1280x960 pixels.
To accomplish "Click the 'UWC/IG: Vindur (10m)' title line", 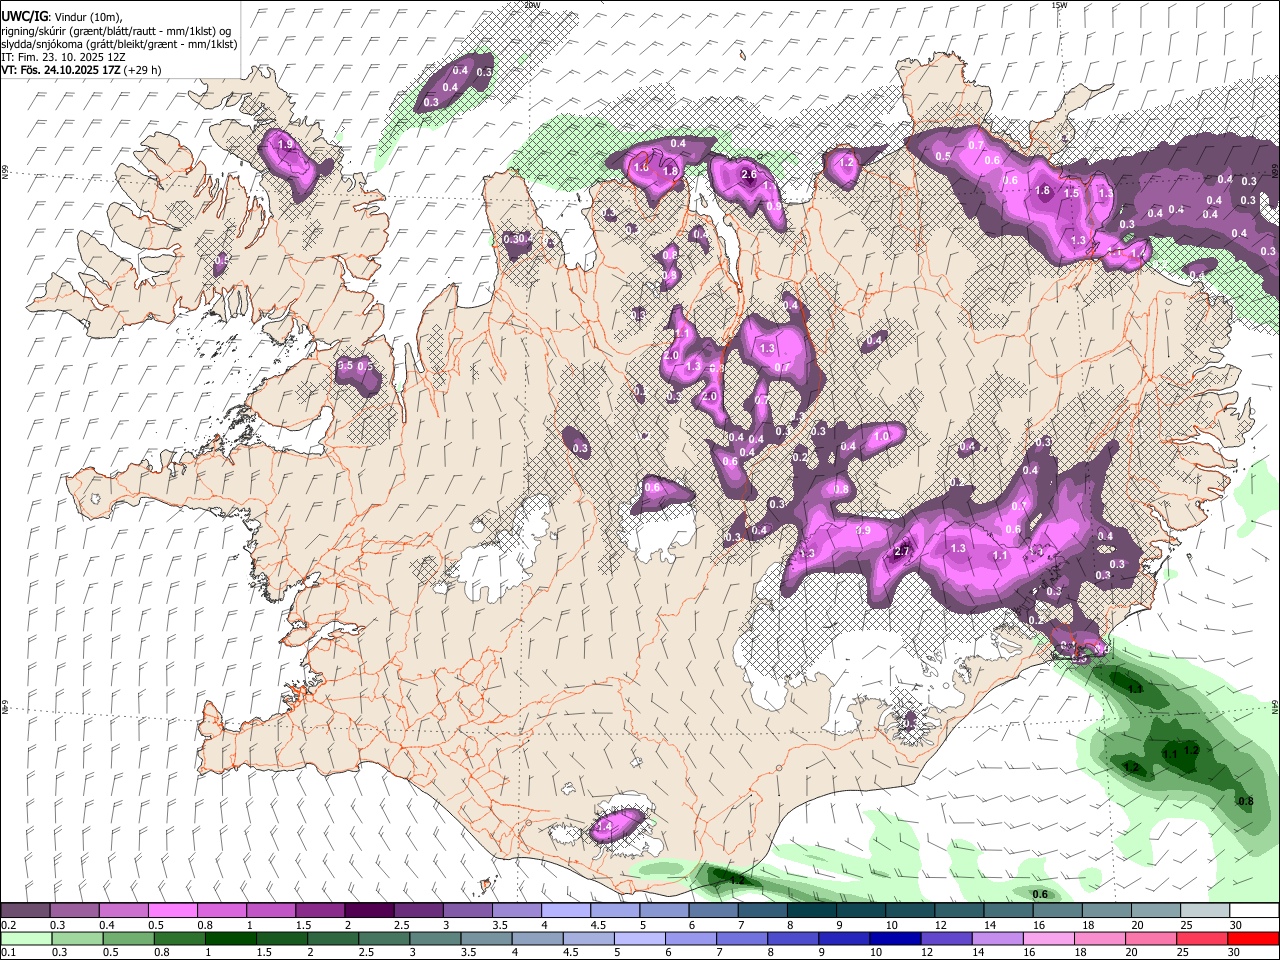I will click(61, 17).
